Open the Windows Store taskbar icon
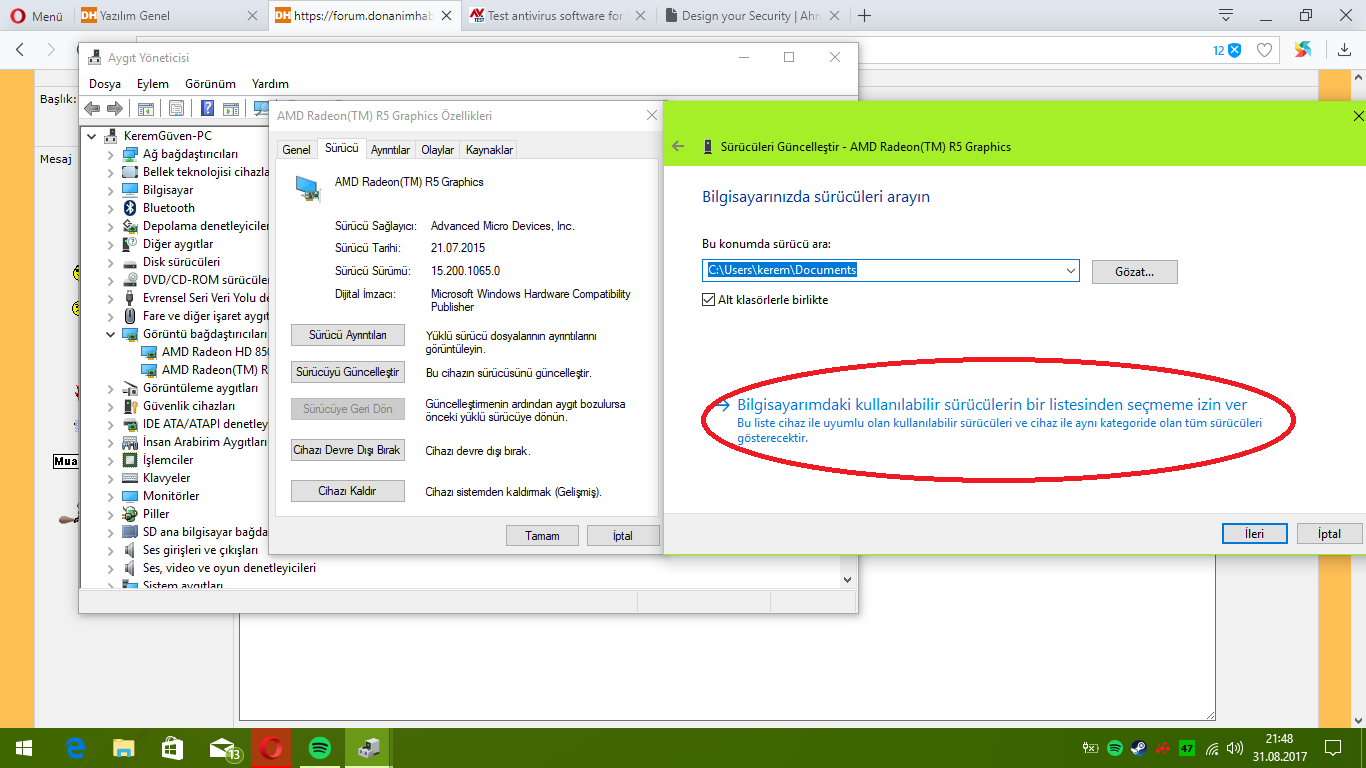This screenshot has width=1366, height=768. tap(173, 748)
